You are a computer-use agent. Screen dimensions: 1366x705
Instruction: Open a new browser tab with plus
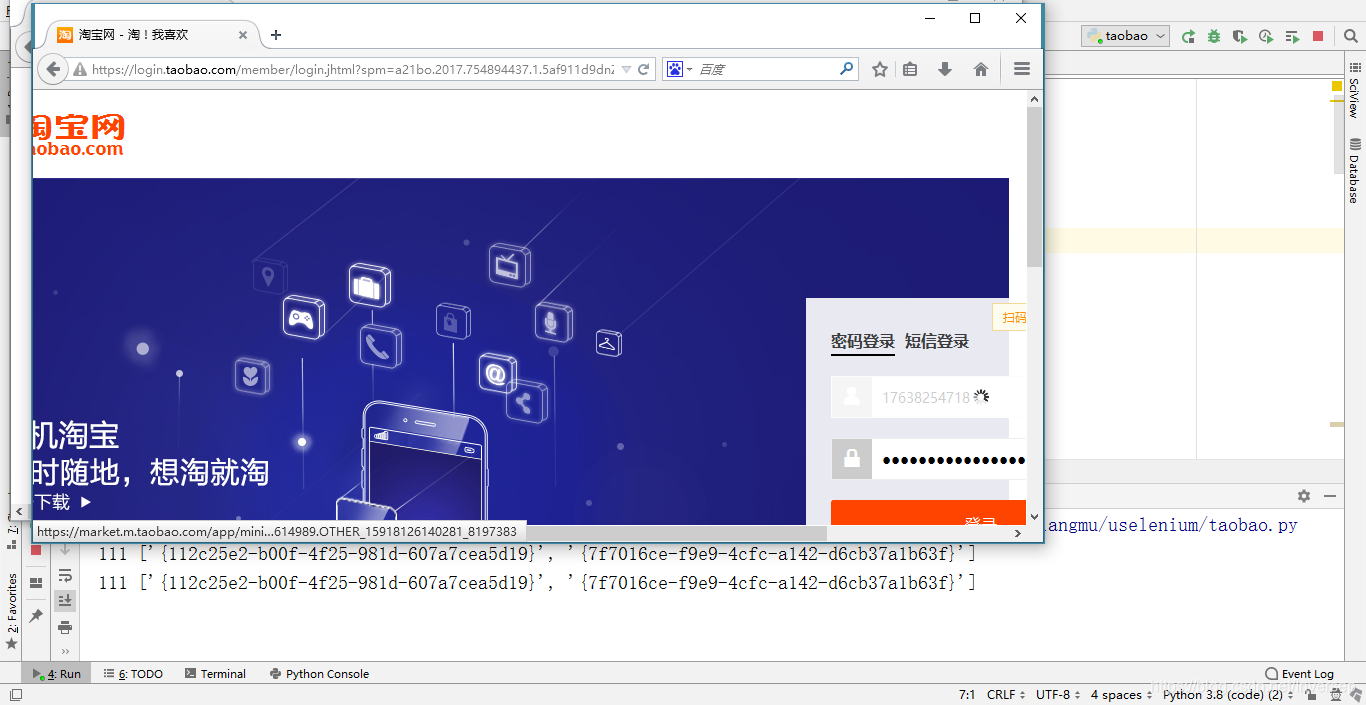coord(276,35)
